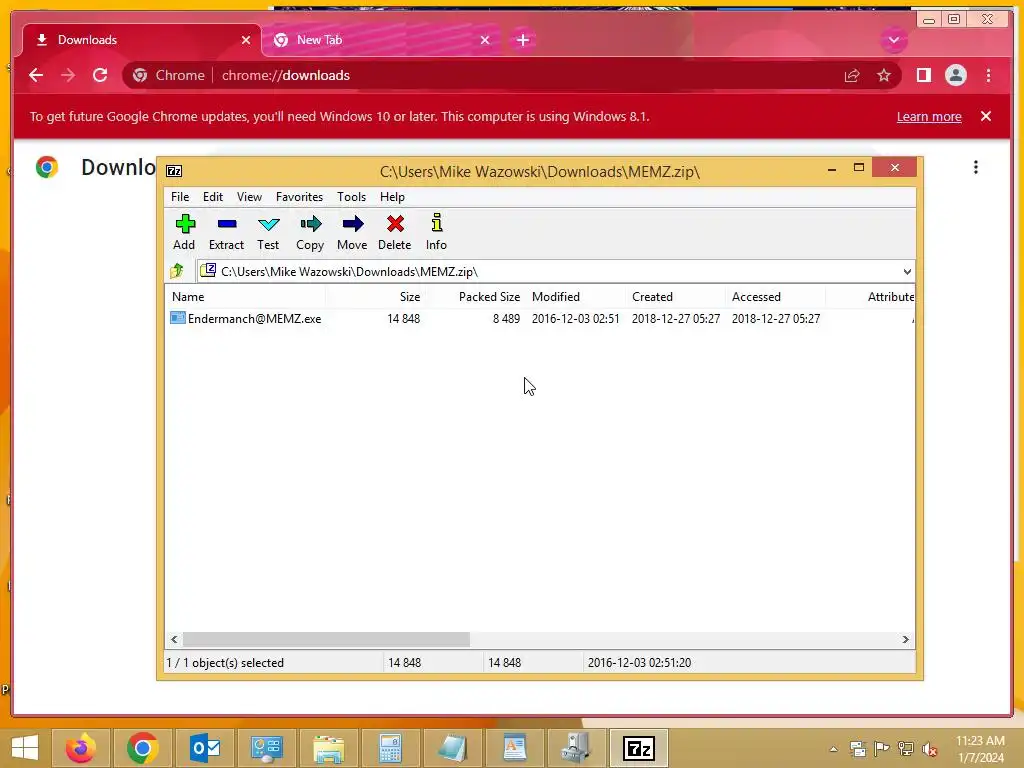Click the Chrome site info chip
The width and height of the screenshot is (1024, 768).
pyautogui.click(x=169, y=75)
